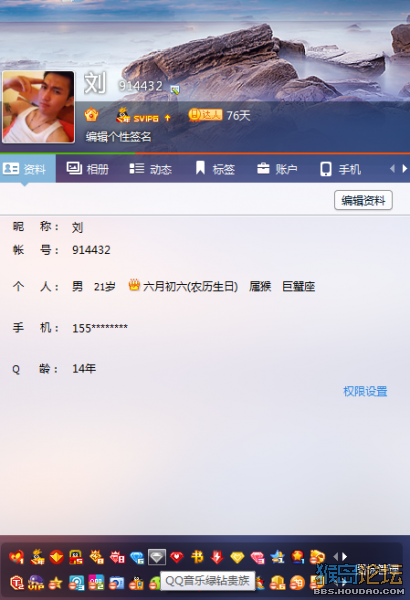Click the icon bar right page arrow
Viewport: 410px width, 600px height.
pyautogui.click(x=345, y=556)
